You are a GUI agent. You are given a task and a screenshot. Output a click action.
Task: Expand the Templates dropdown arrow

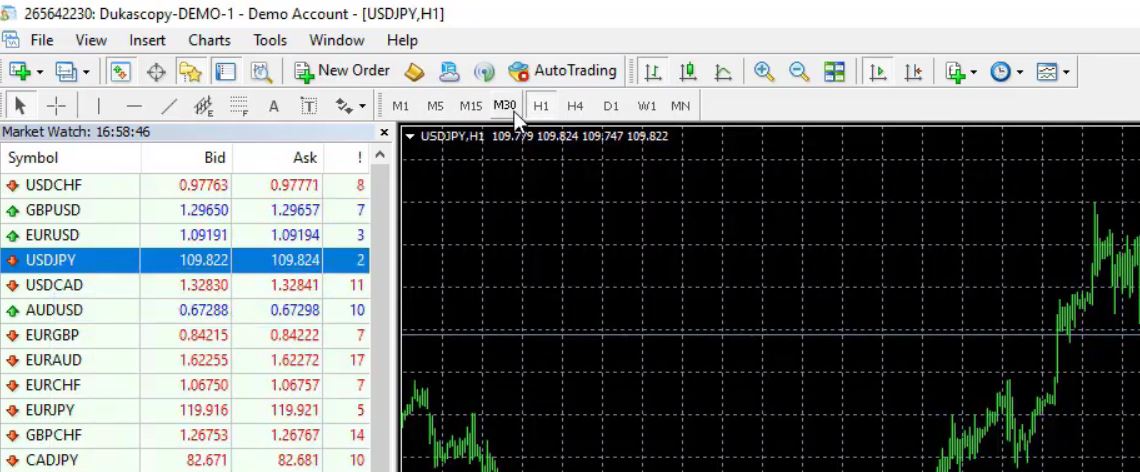1066,72
